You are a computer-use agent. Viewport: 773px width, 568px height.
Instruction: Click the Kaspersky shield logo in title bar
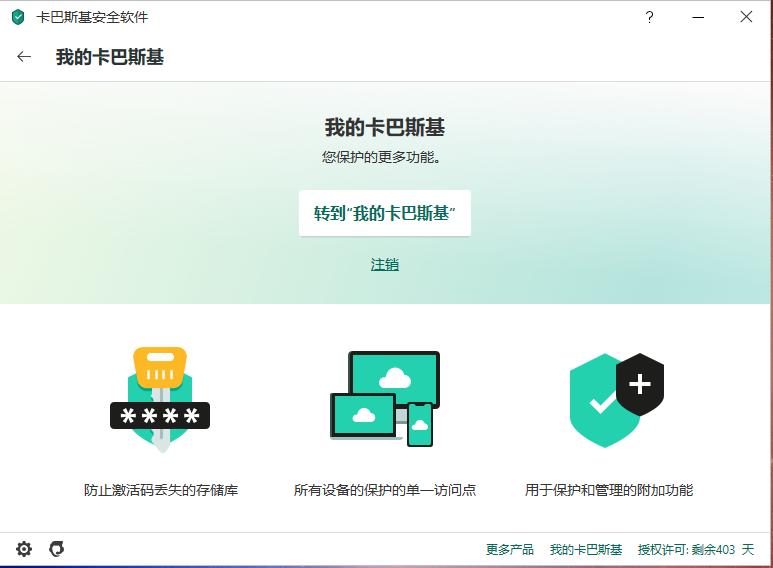[x=18, y=17]
